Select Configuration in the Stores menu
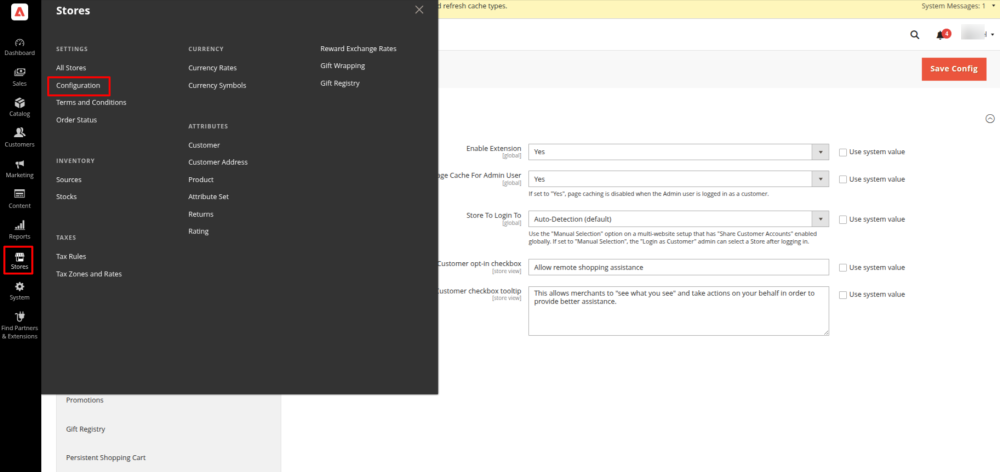 [x=78, y=86]
